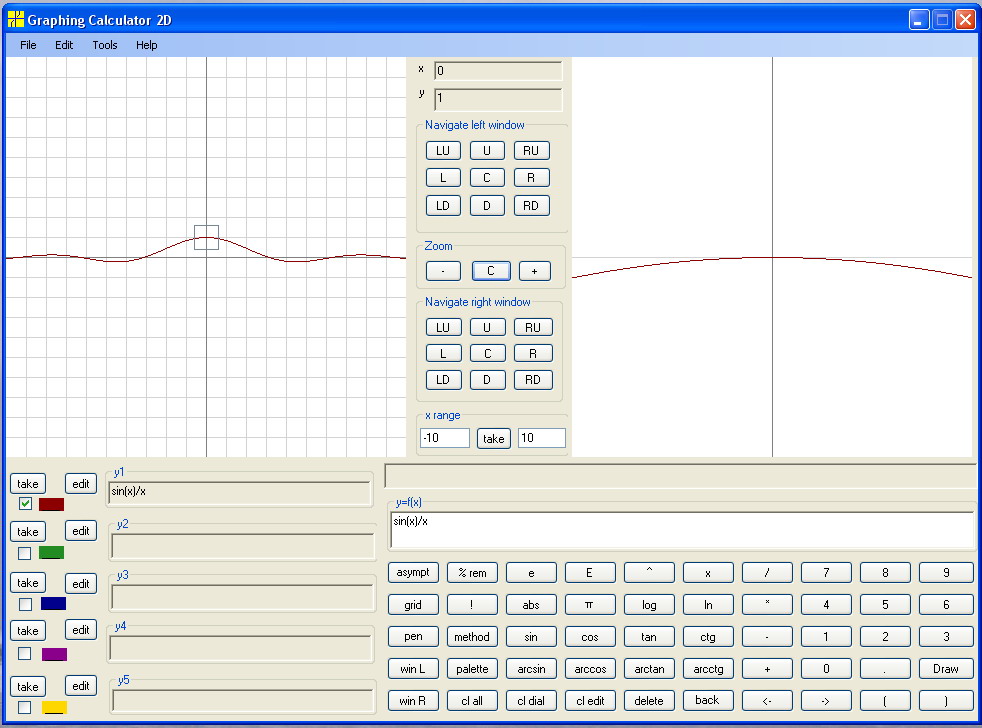
Task: Click the y=f(x) expression input field
Action: pos(682,530)
